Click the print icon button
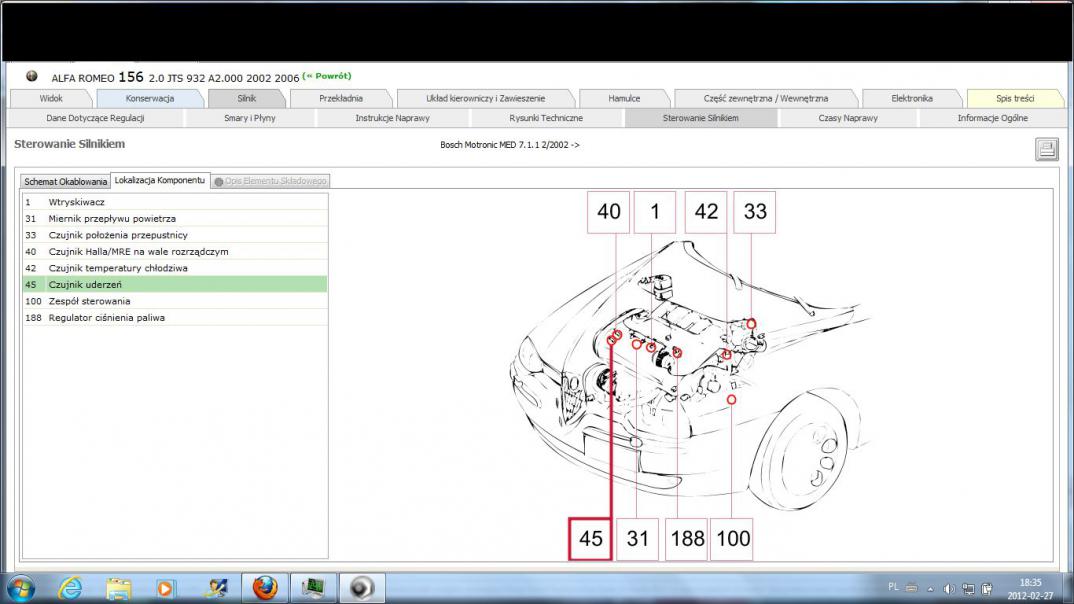Image resolution: width=1074 pixels, height=604 pixels. click(x=1046, y=149)
